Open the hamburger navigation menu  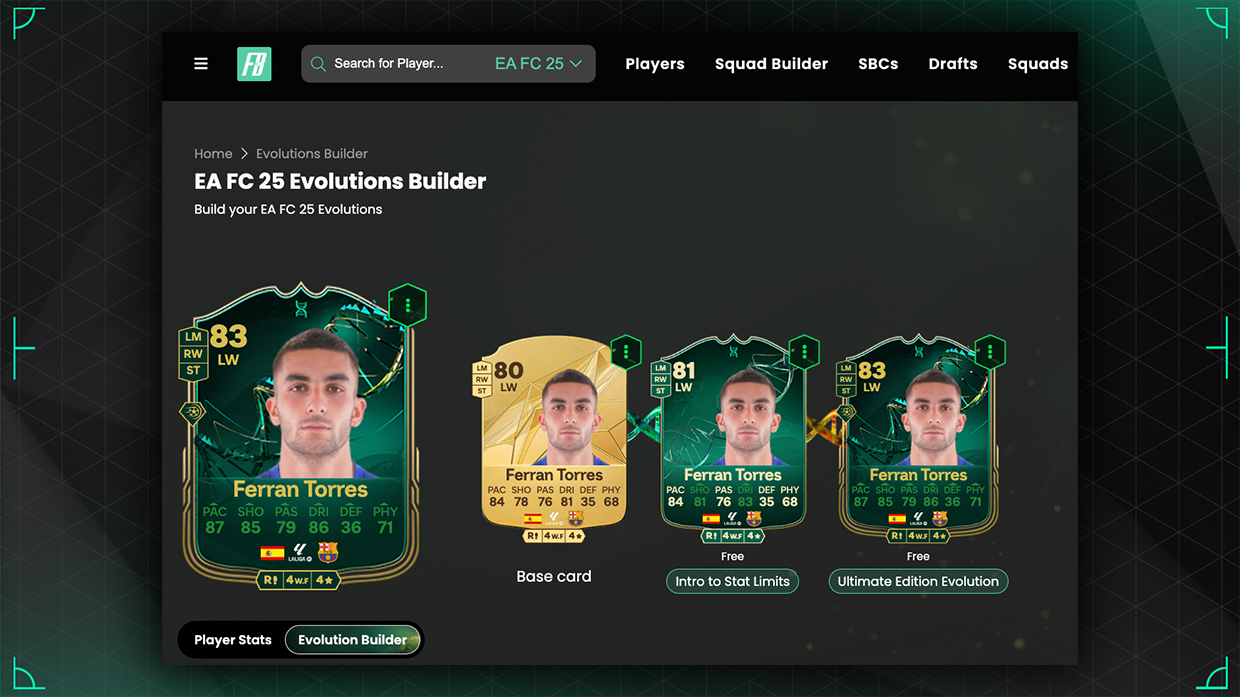point(201,64)
